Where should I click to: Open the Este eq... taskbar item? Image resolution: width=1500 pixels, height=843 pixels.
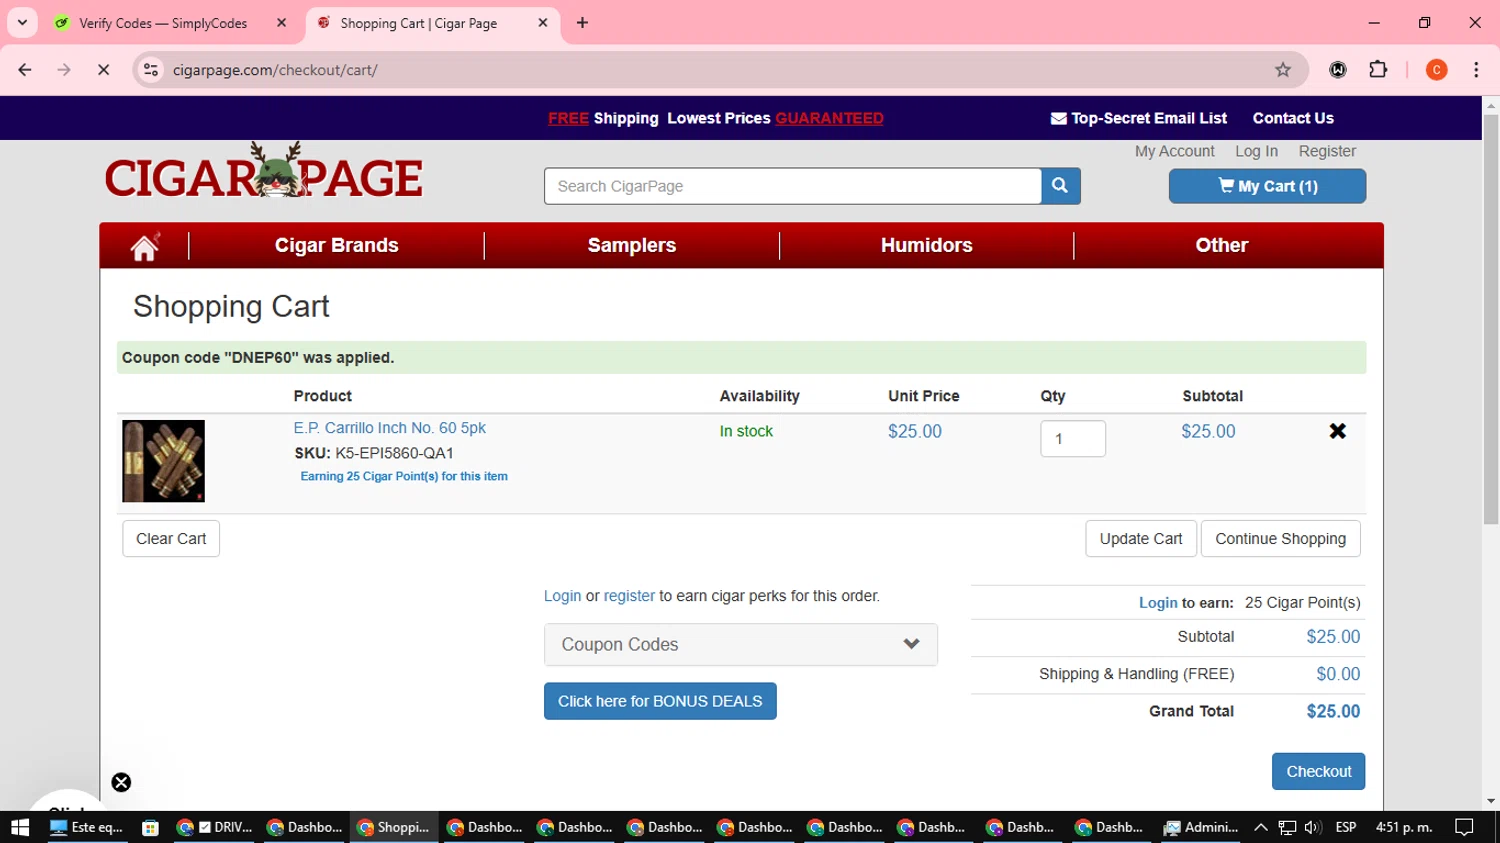point(87,827)
